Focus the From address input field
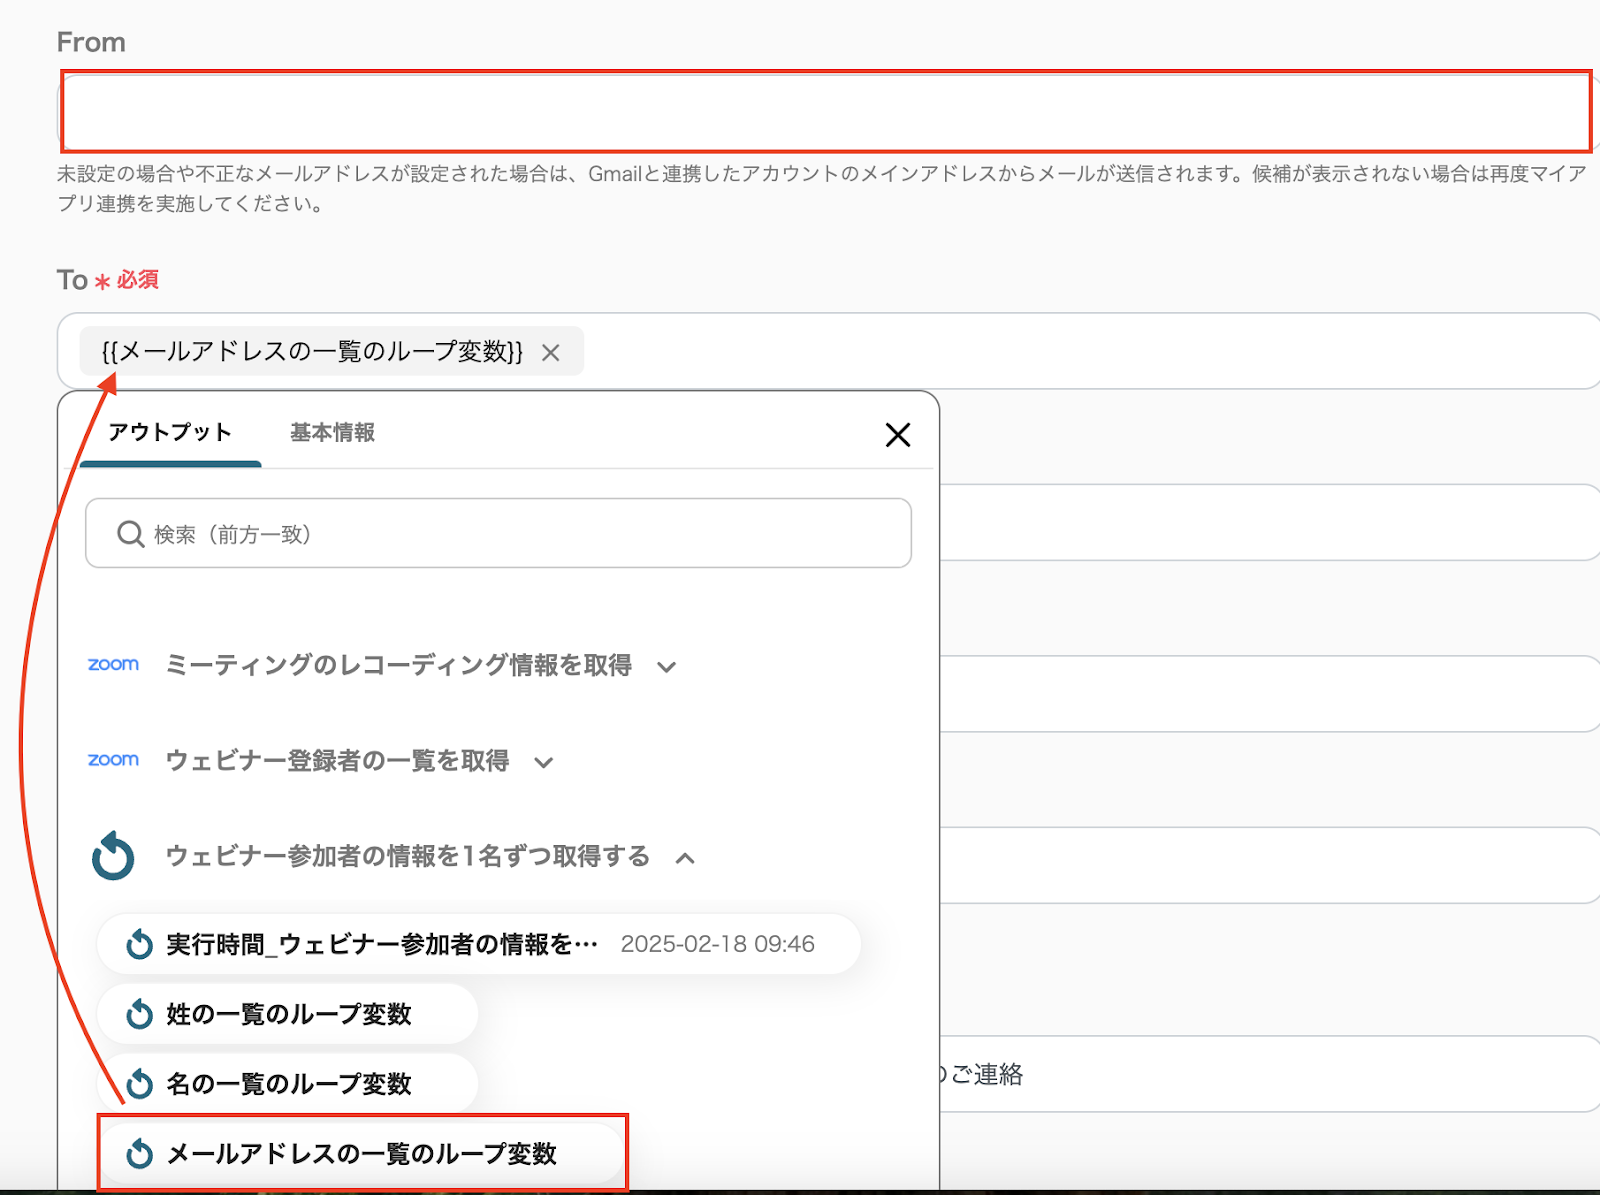This screenshot has height=1195, width=1600. point(825,111)
